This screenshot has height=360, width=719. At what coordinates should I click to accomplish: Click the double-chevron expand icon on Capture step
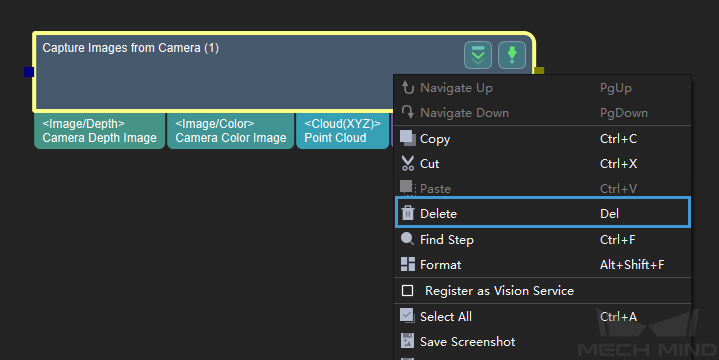point(478,55)
